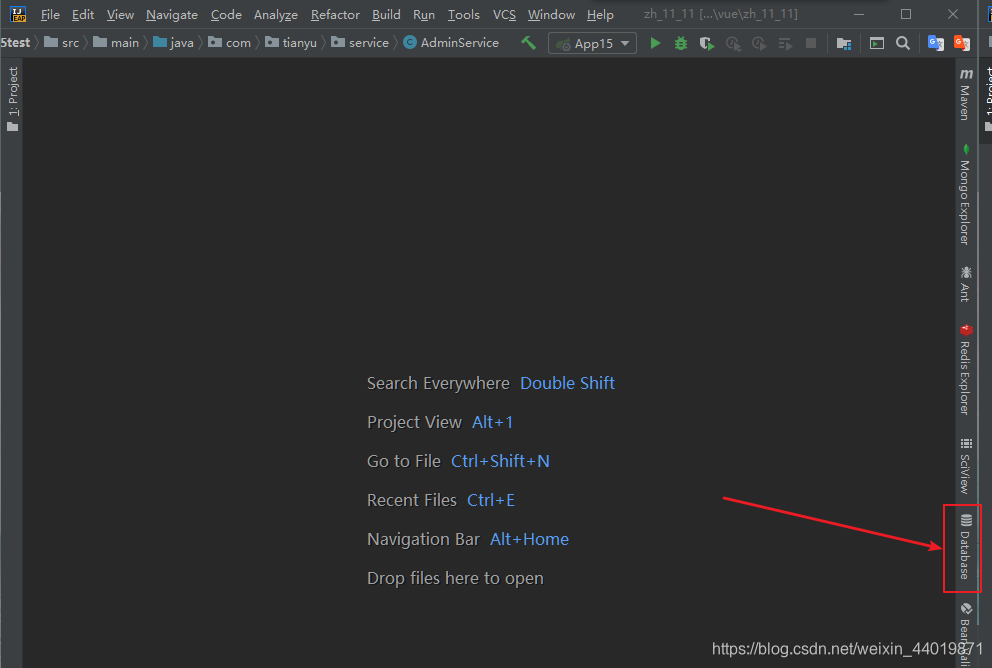Viewport: 992px width, 668px height.
Task: Click the Double Shift shortcut text
Action: tap(567, 383)
